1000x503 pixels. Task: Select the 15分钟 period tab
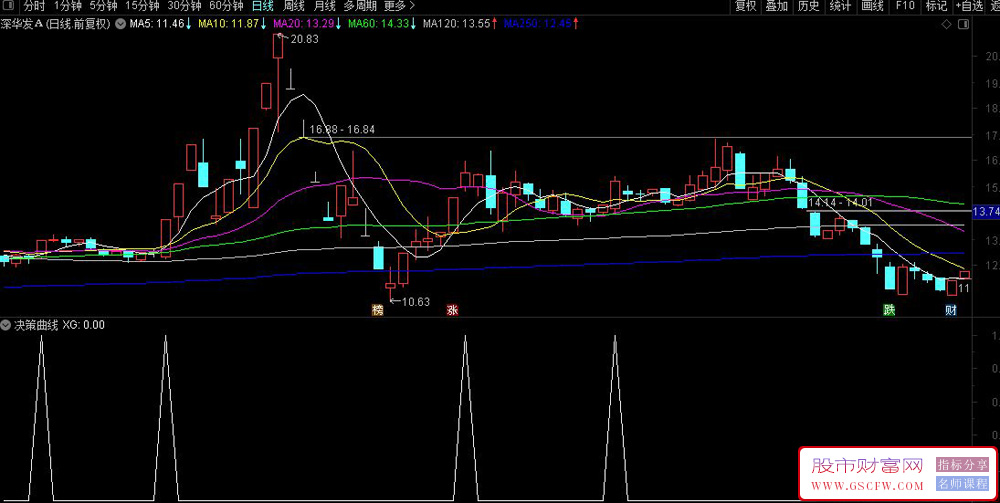click(x=142, y=6)
